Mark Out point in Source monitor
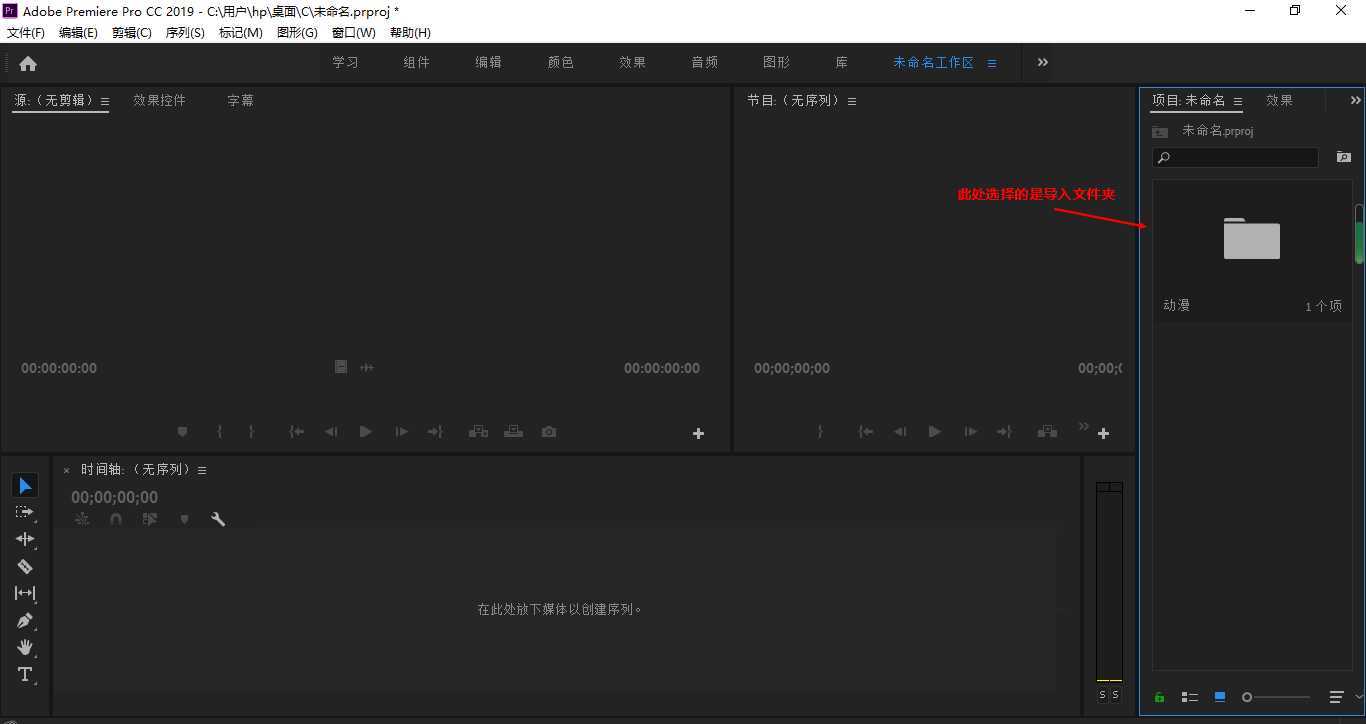Image resolution: width=1366 pixels, height=724 pixels. (x=251, y=432)
